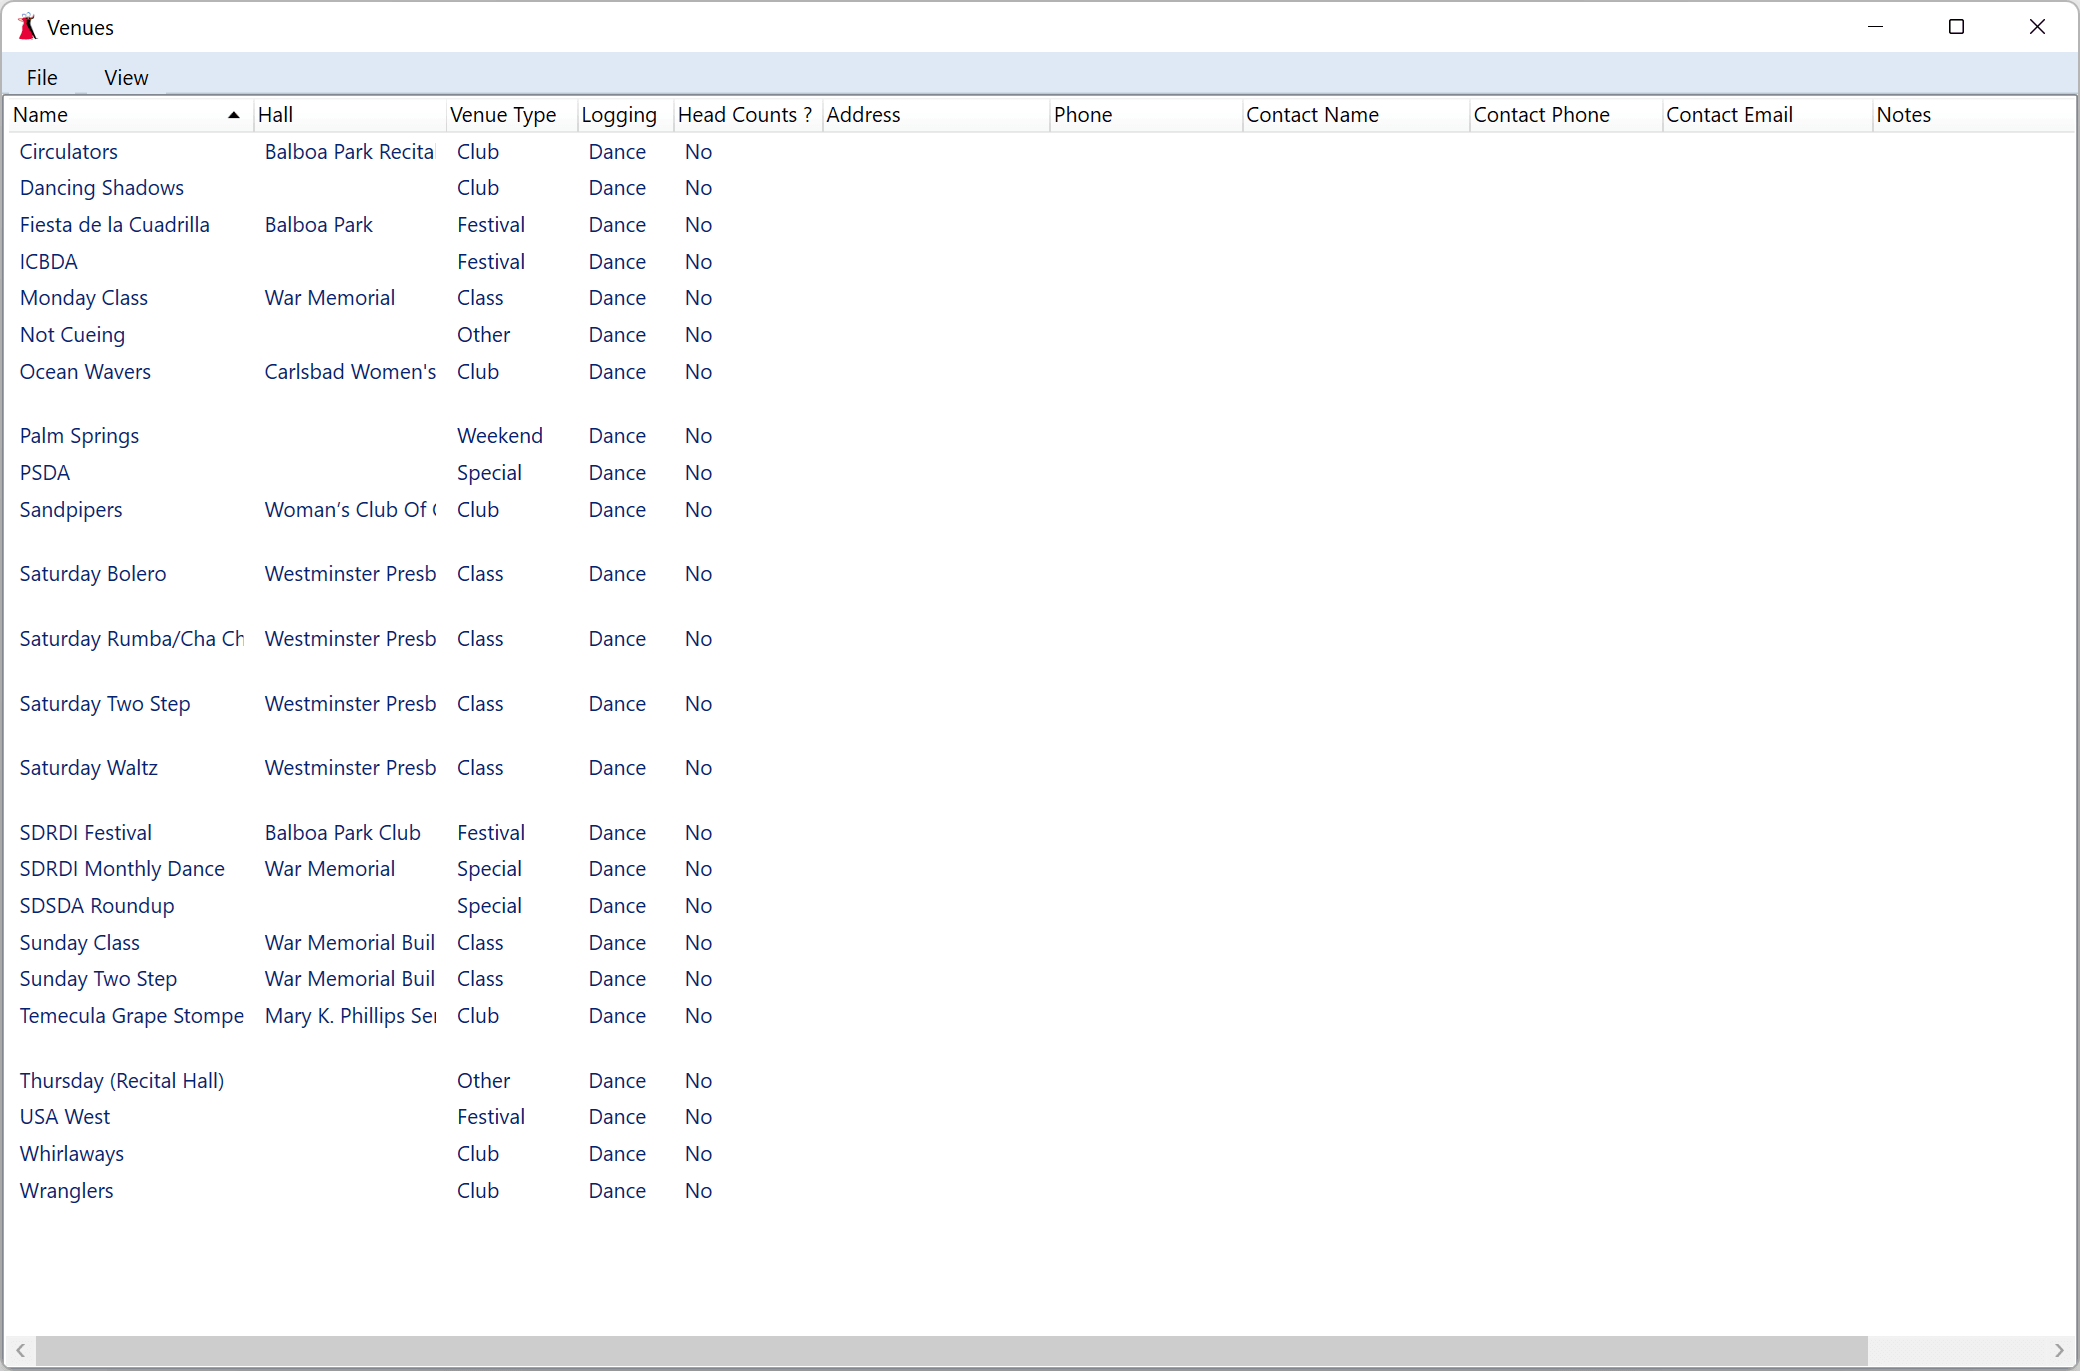
Task: Select the Thursday (Recital Hall) venue
Action: tap(122, 1081)
